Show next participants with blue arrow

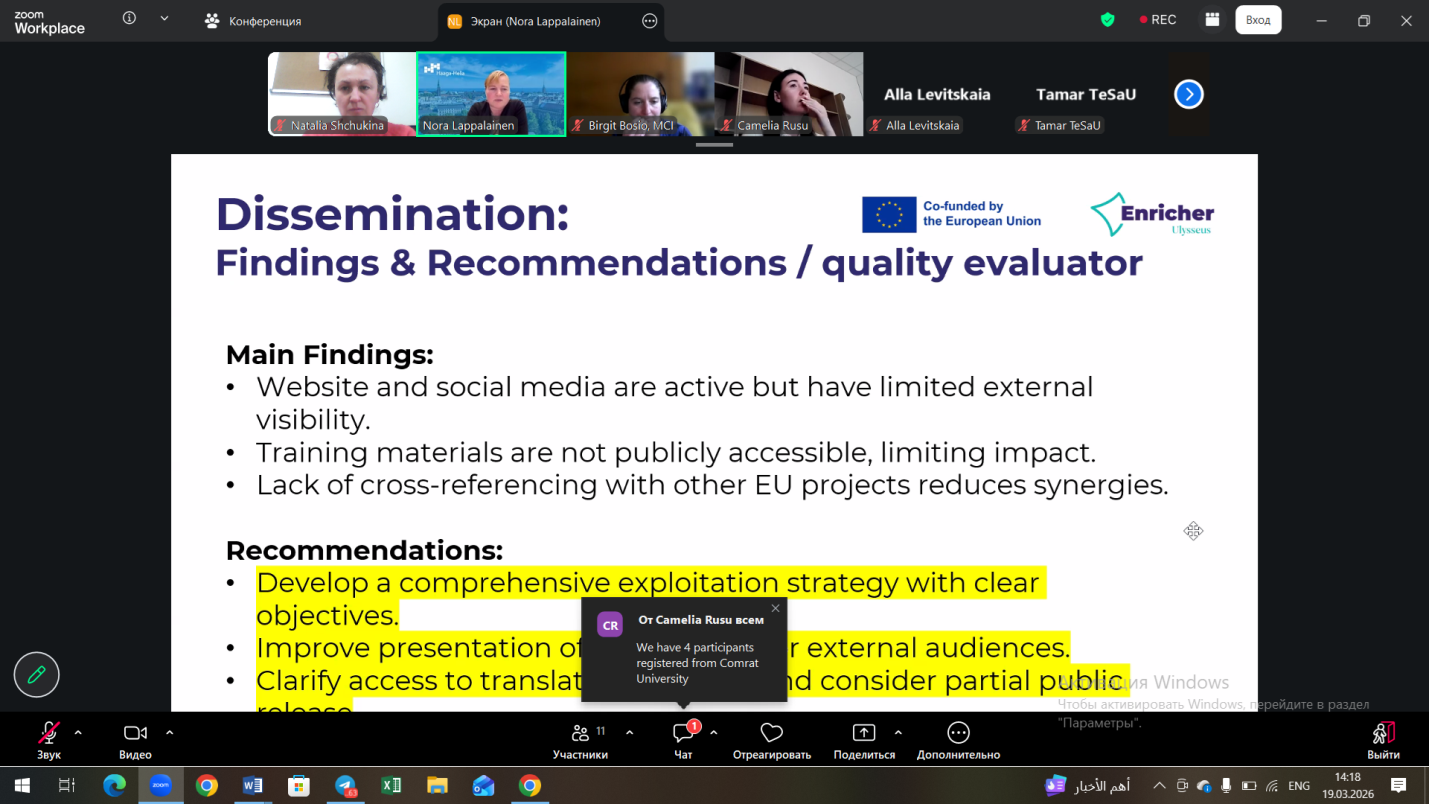coord(1188,94)
